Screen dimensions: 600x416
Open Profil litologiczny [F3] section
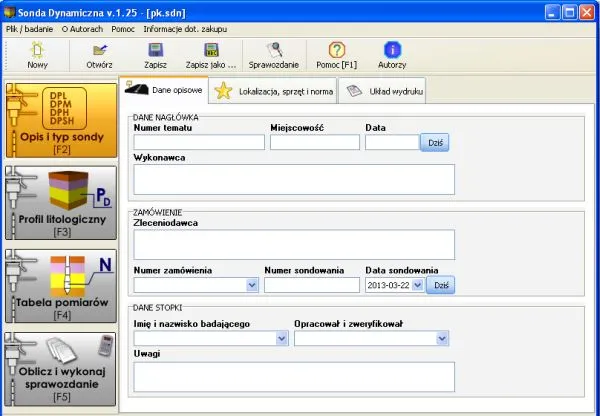tap(59, 205)
